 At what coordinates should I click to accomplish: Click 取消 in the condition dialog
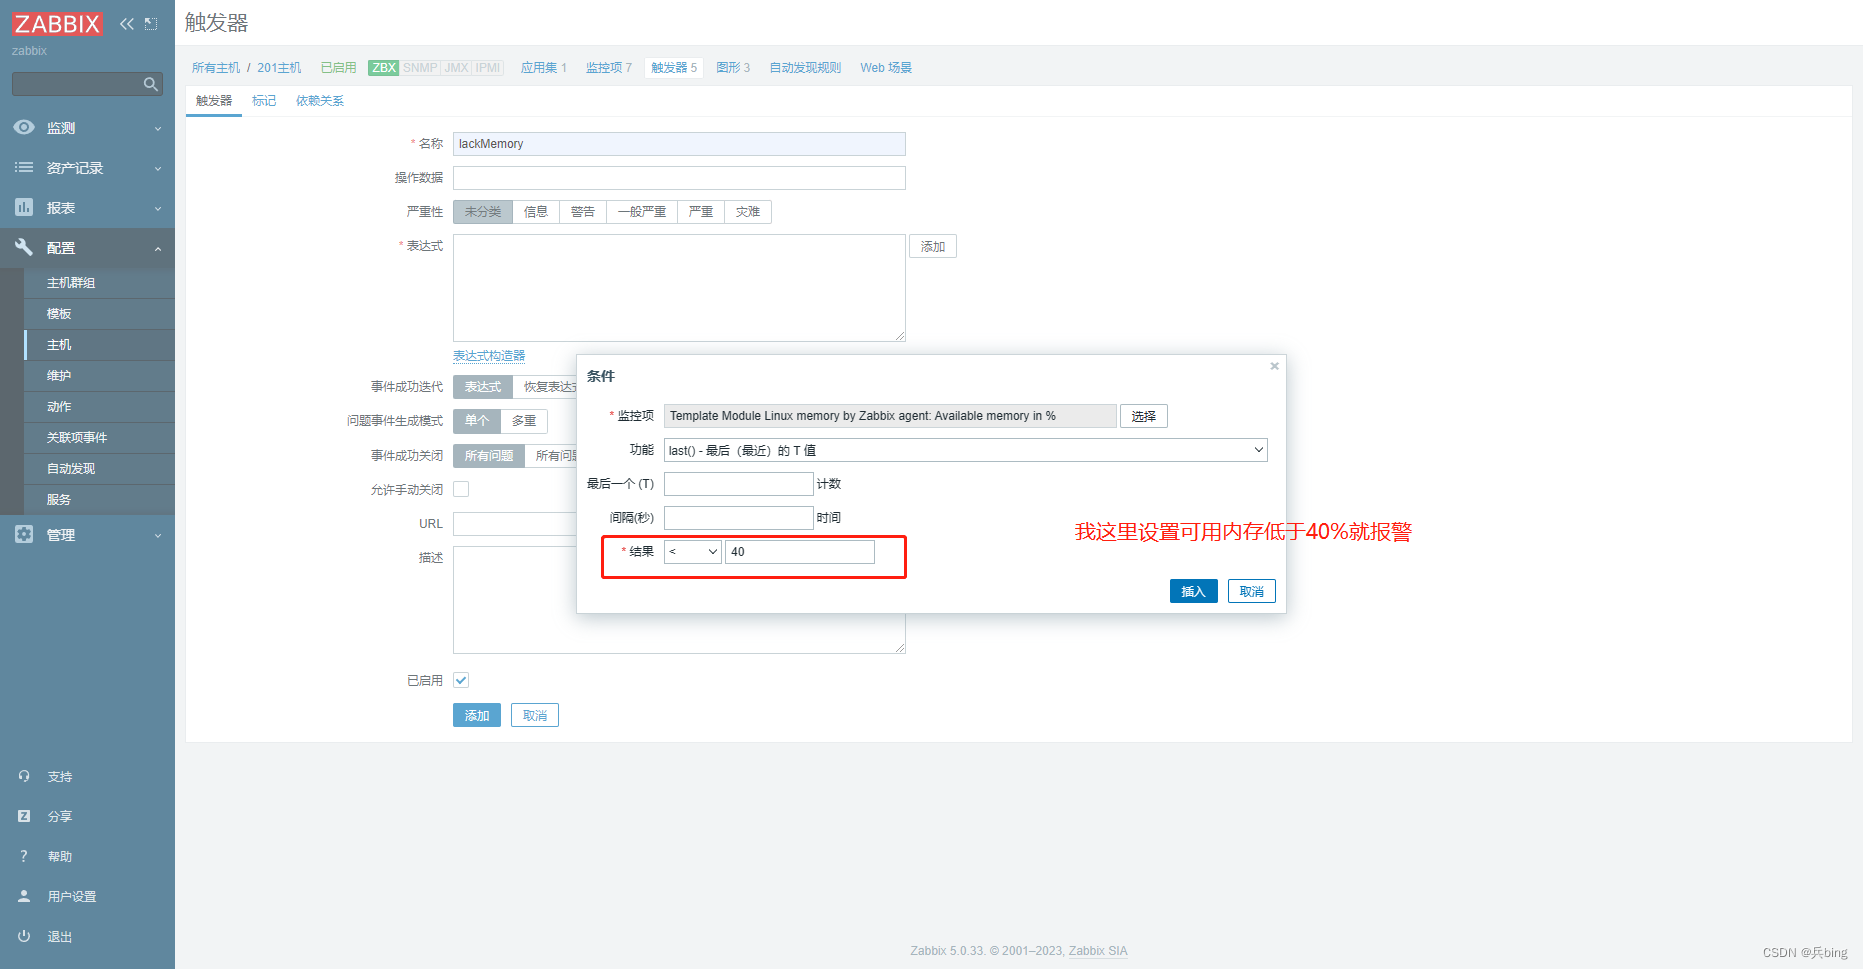1252,591
